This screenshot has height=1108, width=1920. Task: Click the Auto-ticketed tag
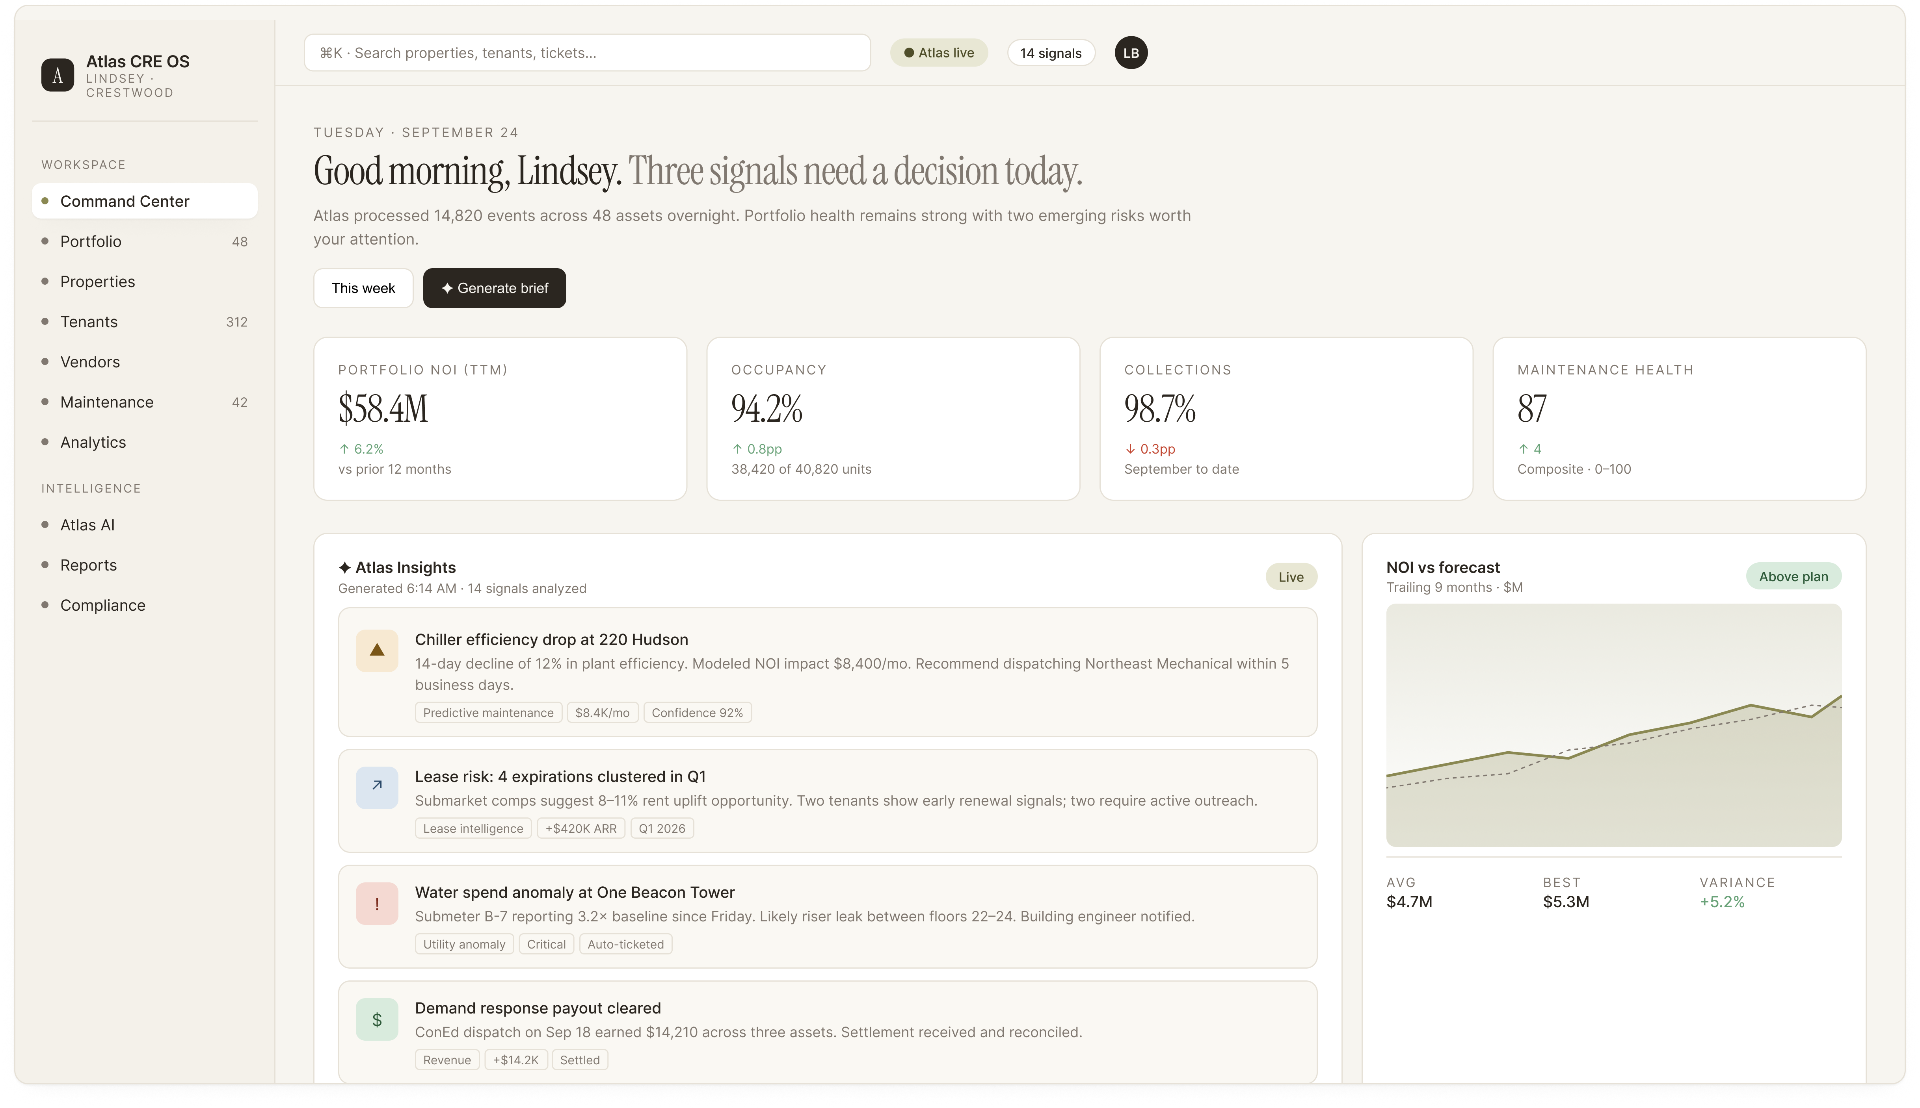626,945
